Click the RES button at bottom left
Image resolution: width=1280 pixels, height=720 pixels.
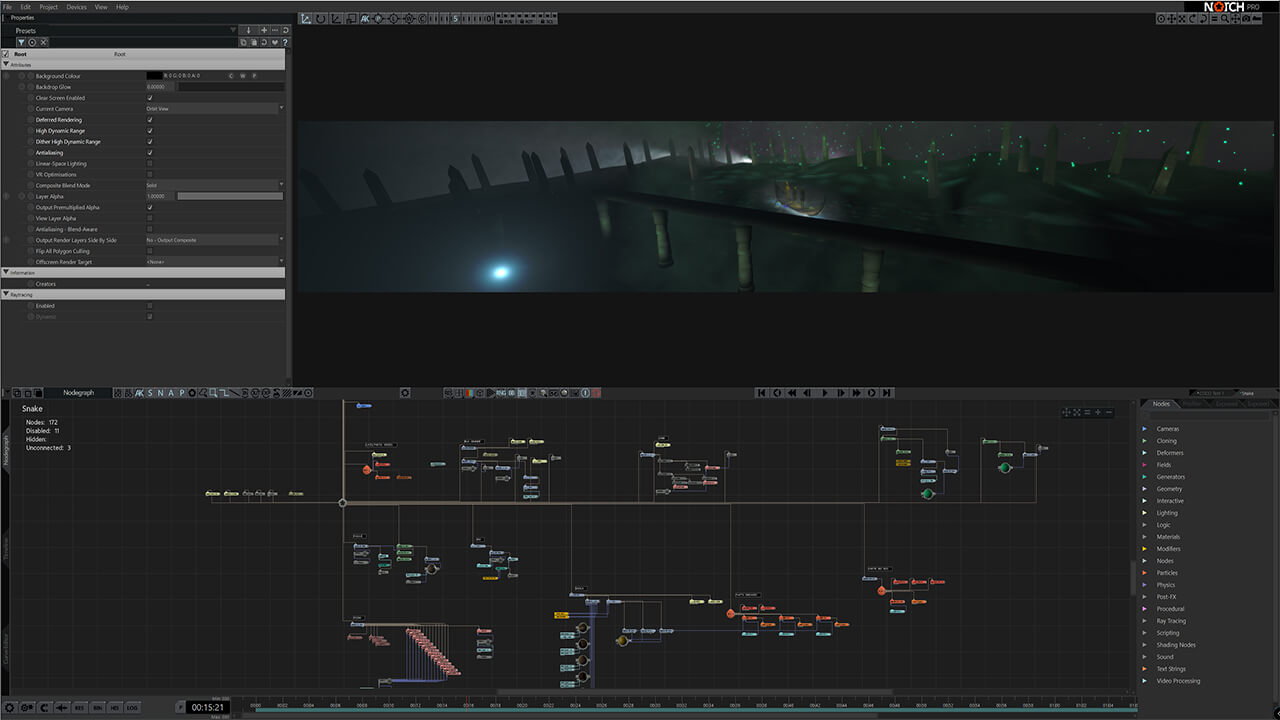[x=80, y=708]
